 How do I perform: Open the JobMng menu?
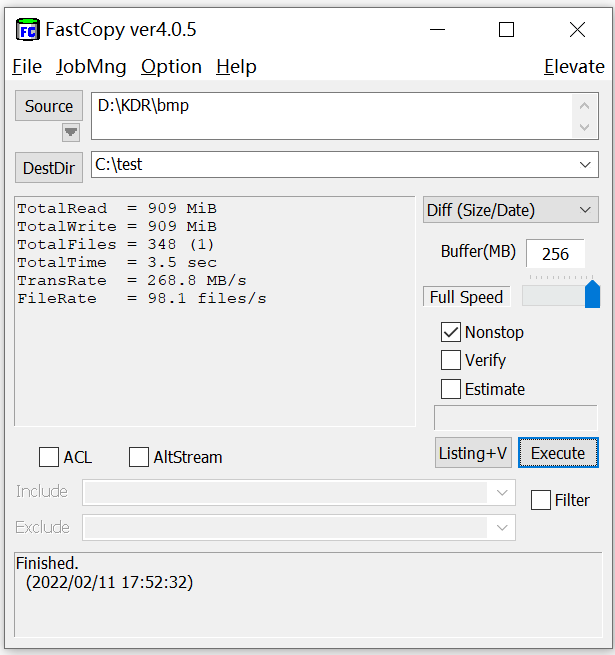pyautogui.click(x=91, y=67)
